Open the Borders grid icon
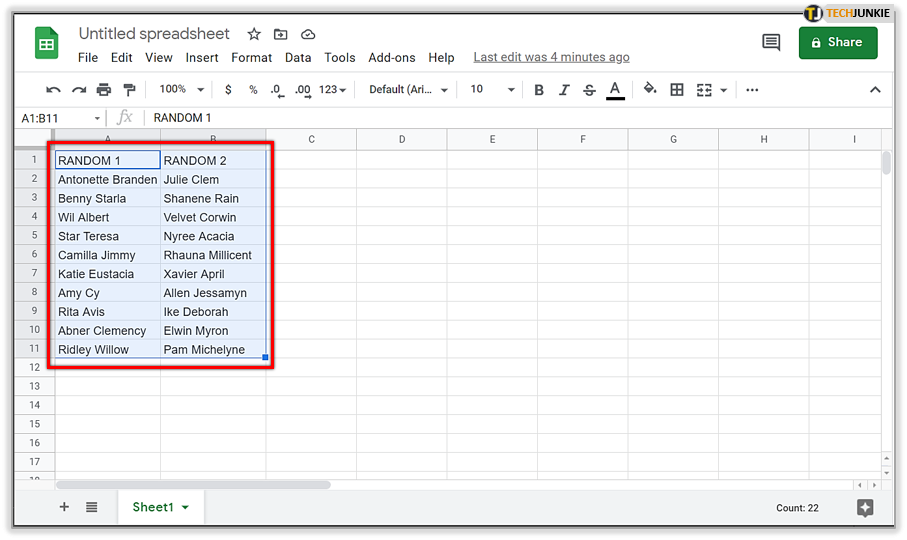This screenshot has width=907, height=540. [x=677, y=90]
